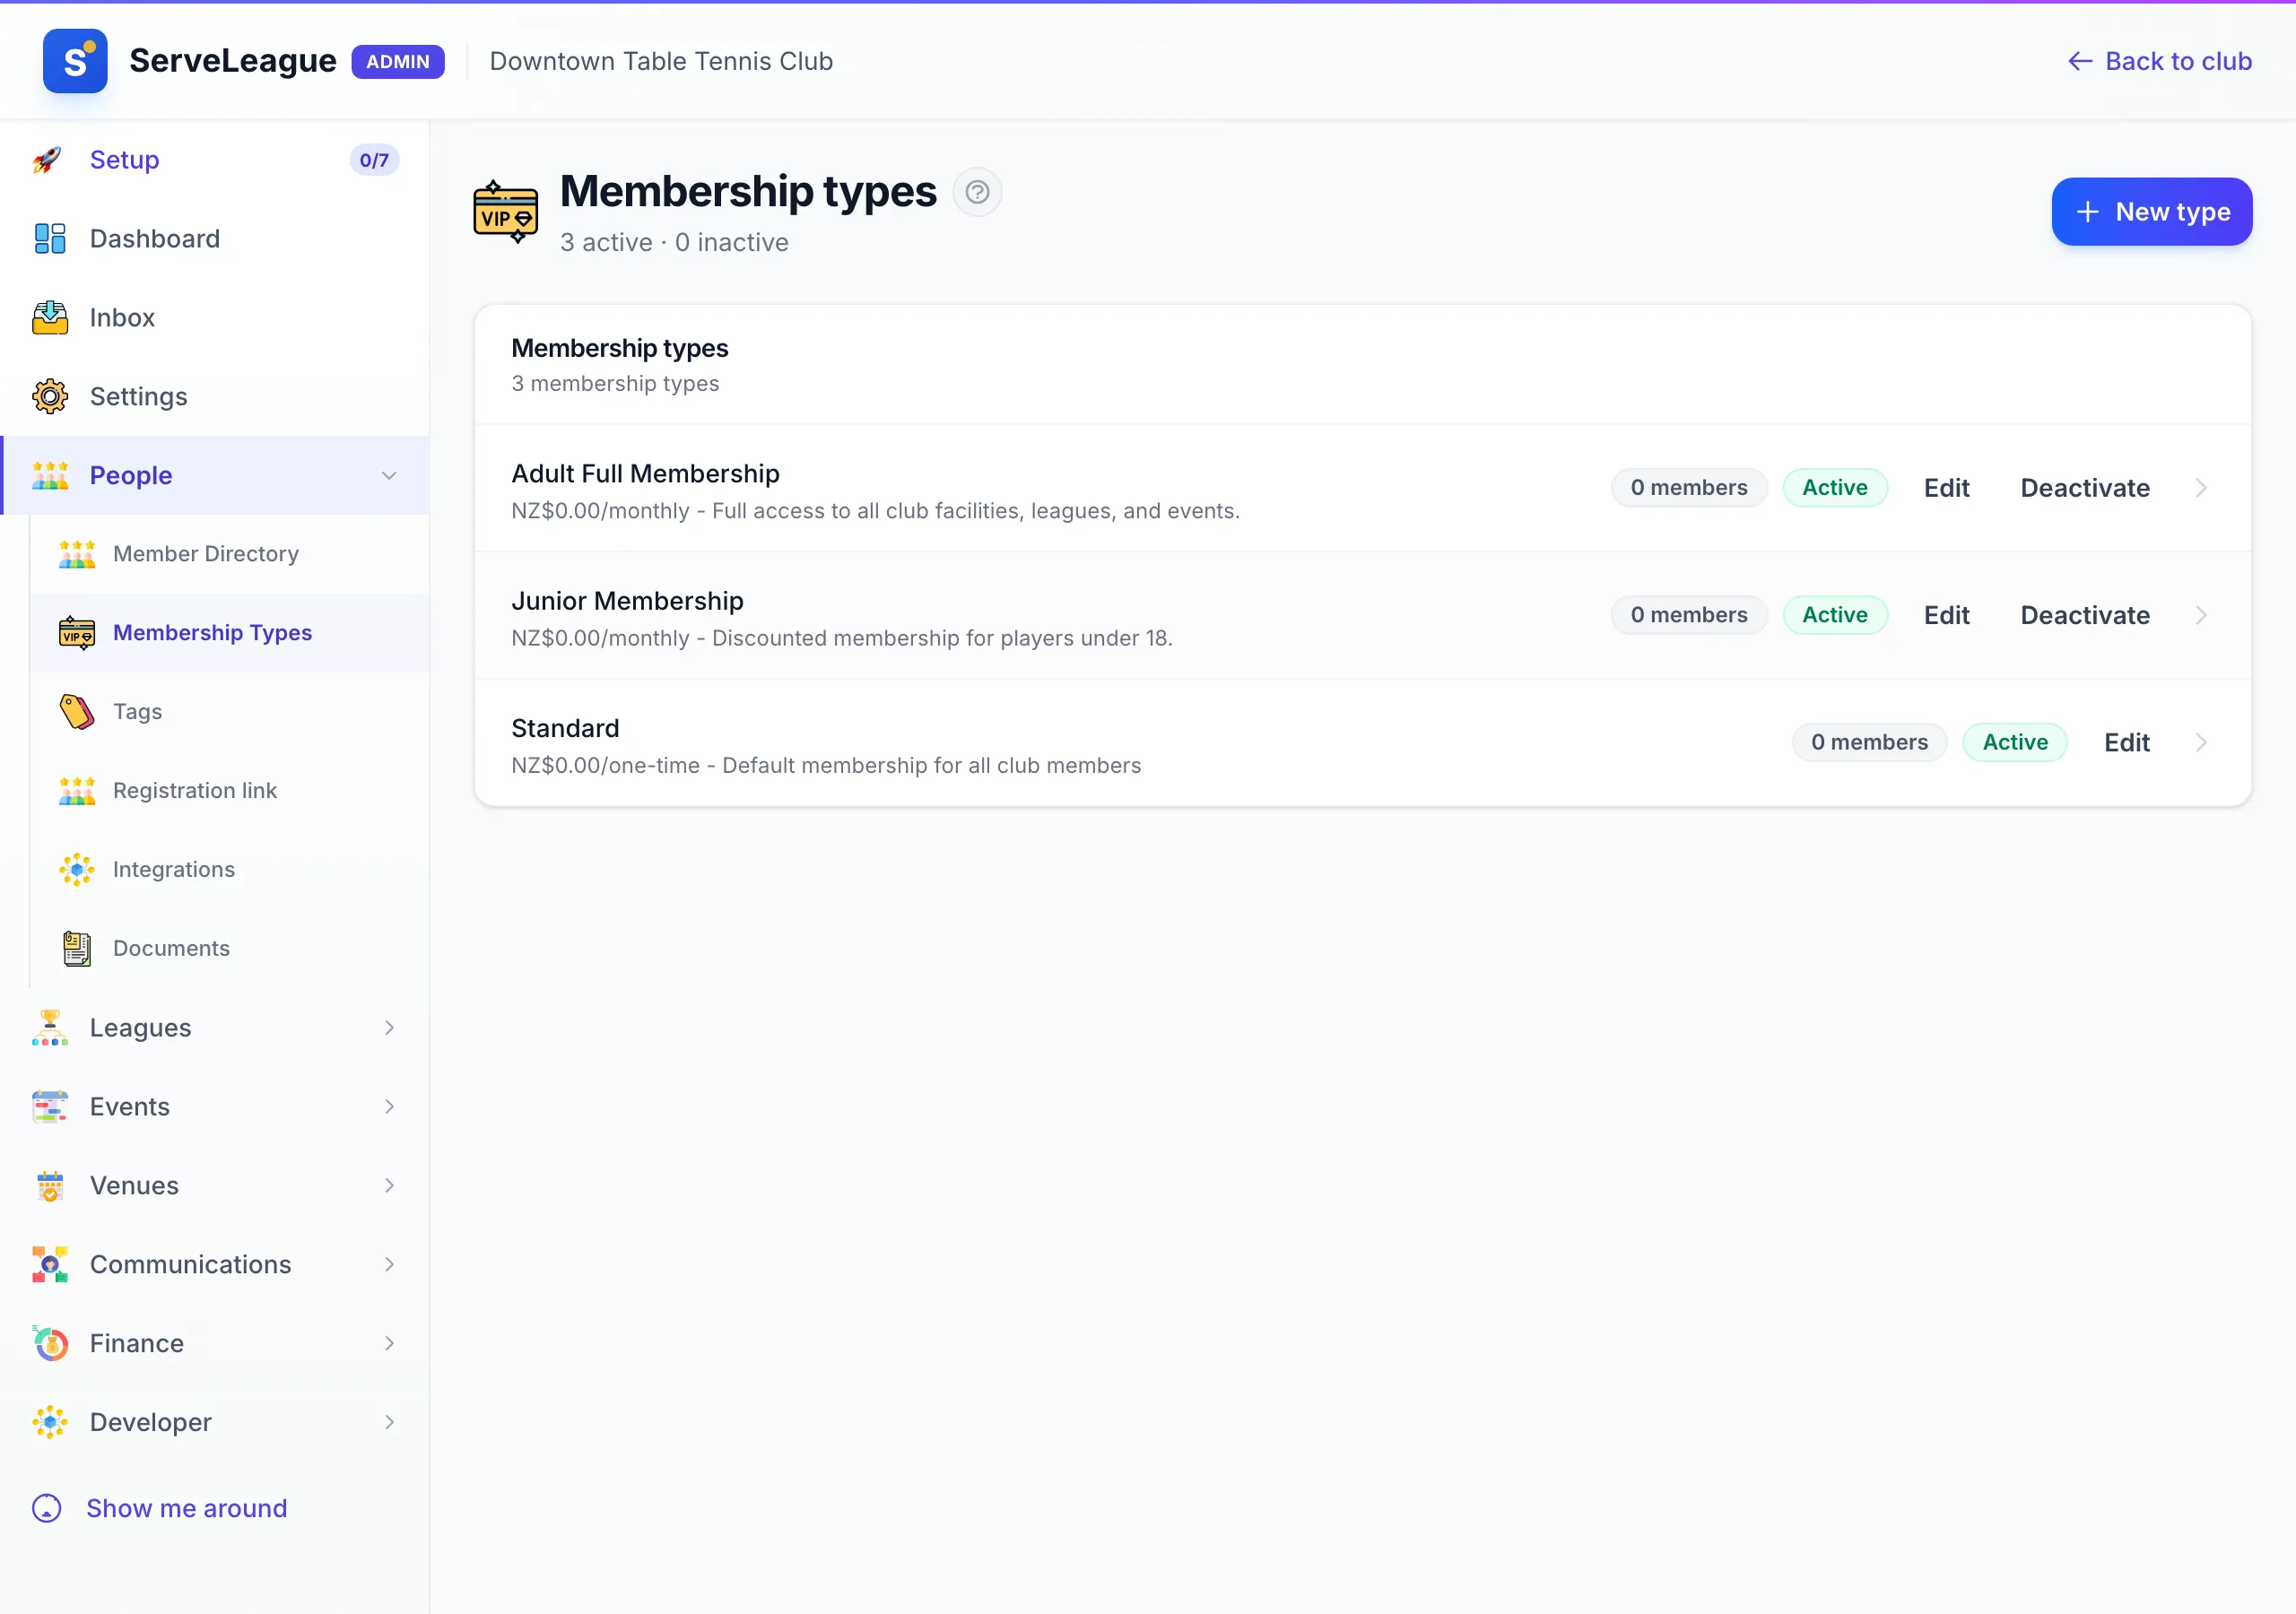This screenshot has height=1614, width=2296.
Task: Edit the Junior Membership type
Action: click(1946, 616)
